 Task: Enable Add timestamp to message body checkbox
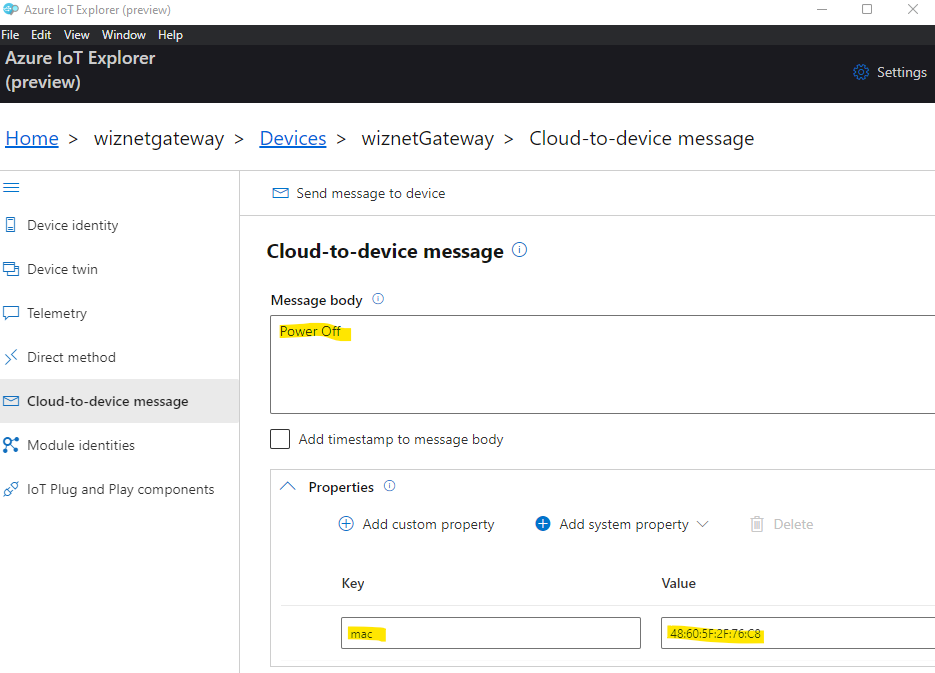[280, 439]
